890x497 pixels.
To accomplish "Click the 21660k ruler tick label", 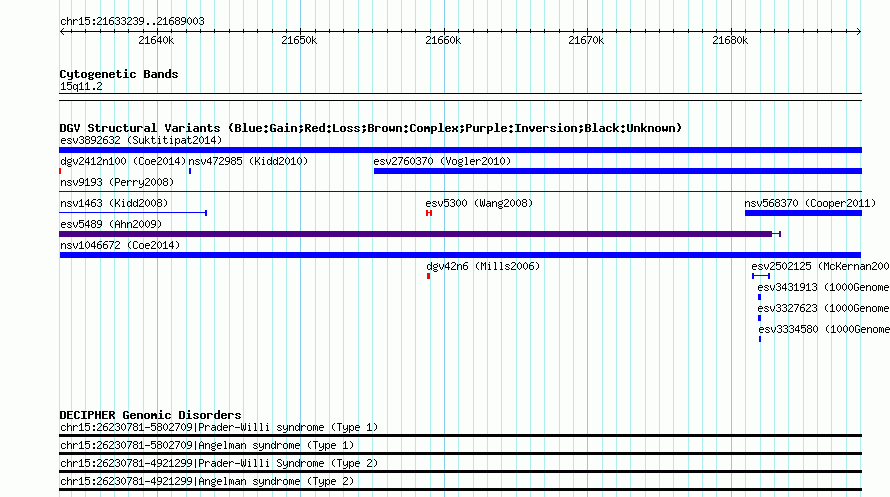I will (443, 40).
